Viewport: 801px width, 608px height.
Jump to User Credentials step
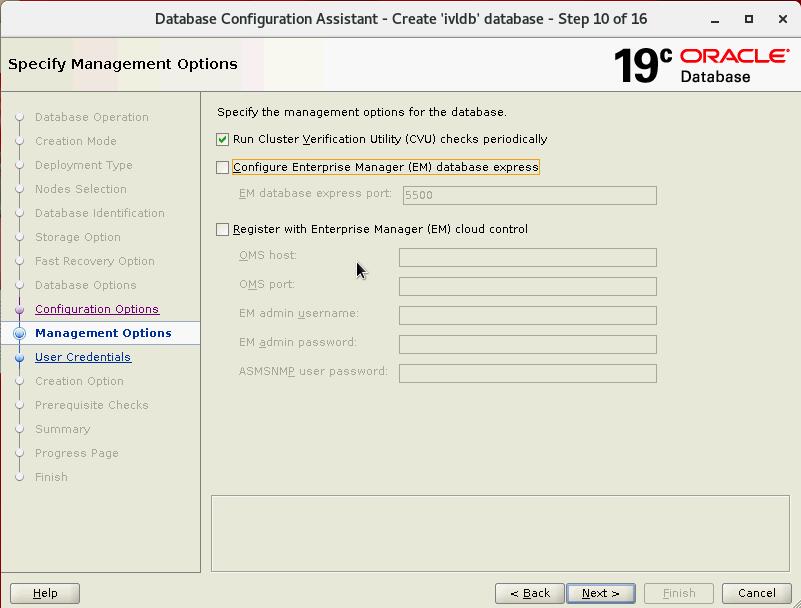83,358
